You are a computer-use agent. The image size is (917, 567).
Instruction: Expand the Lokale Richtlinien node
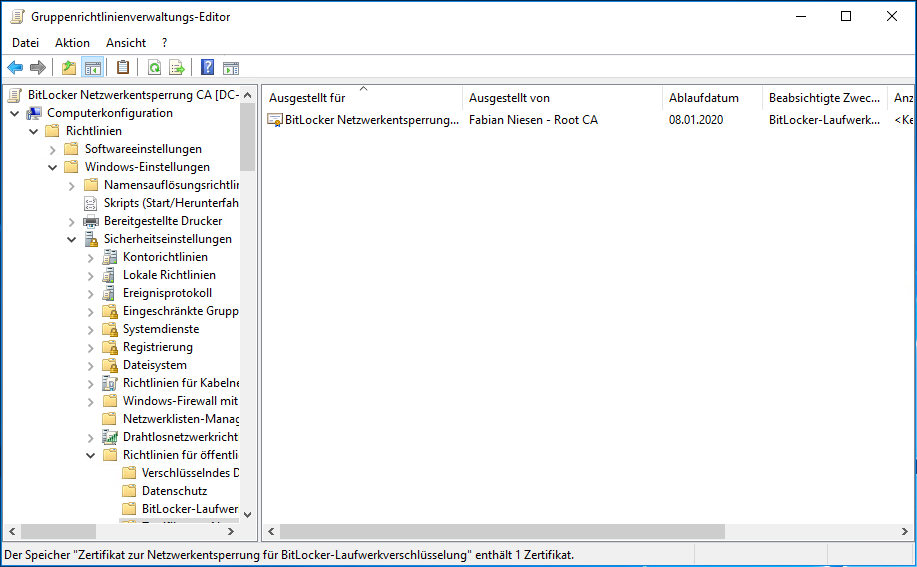point(91,276)
